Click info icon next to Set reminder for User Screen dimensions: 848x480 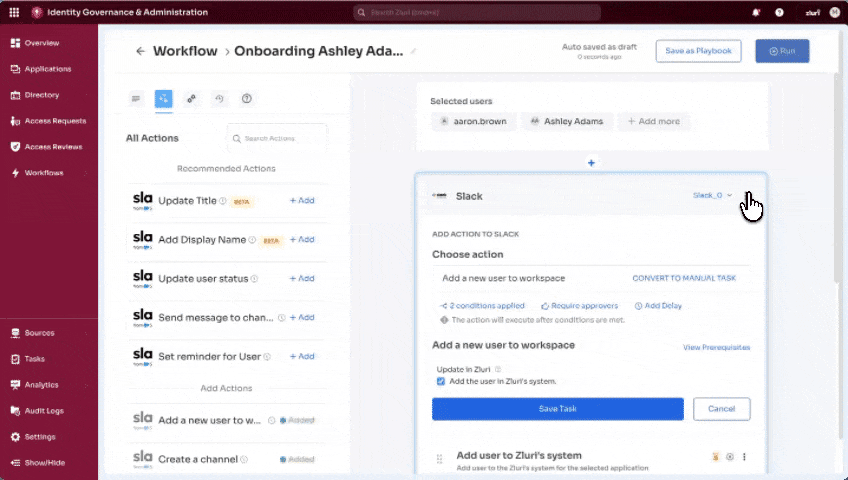point(267,357)
